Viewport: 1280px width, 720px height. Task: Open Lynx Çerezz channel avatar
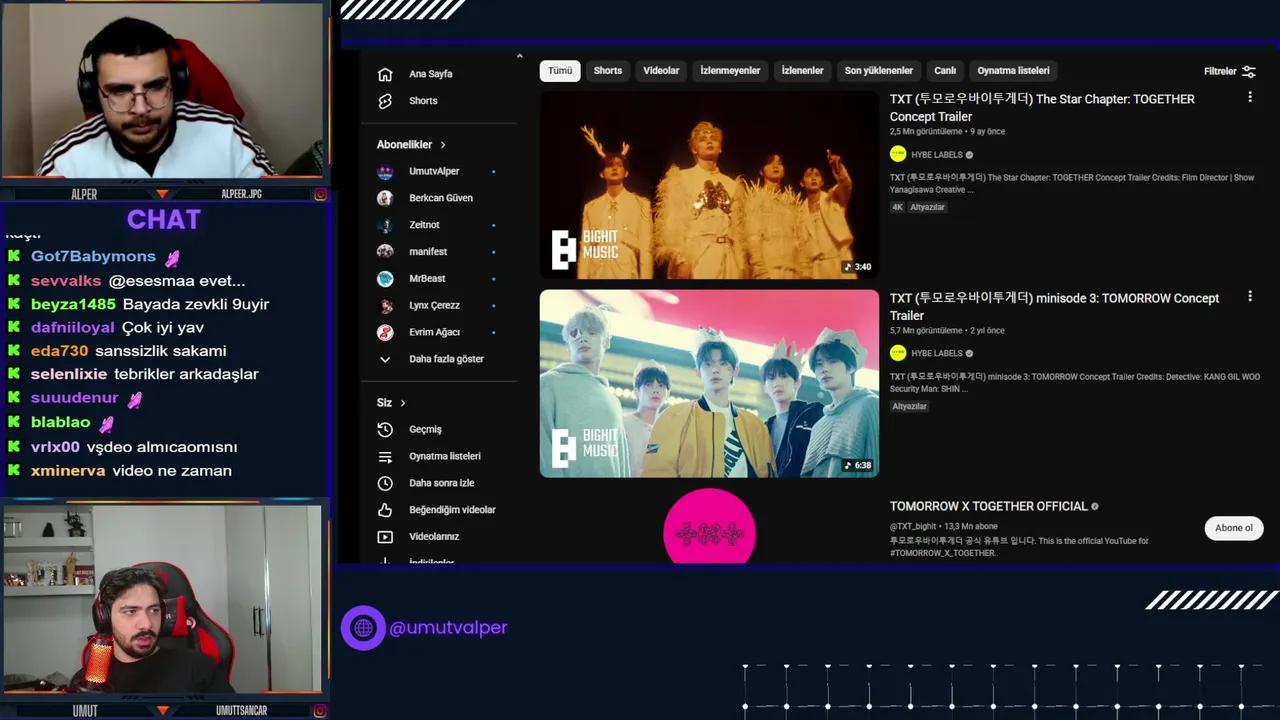[x=385, y=306]
